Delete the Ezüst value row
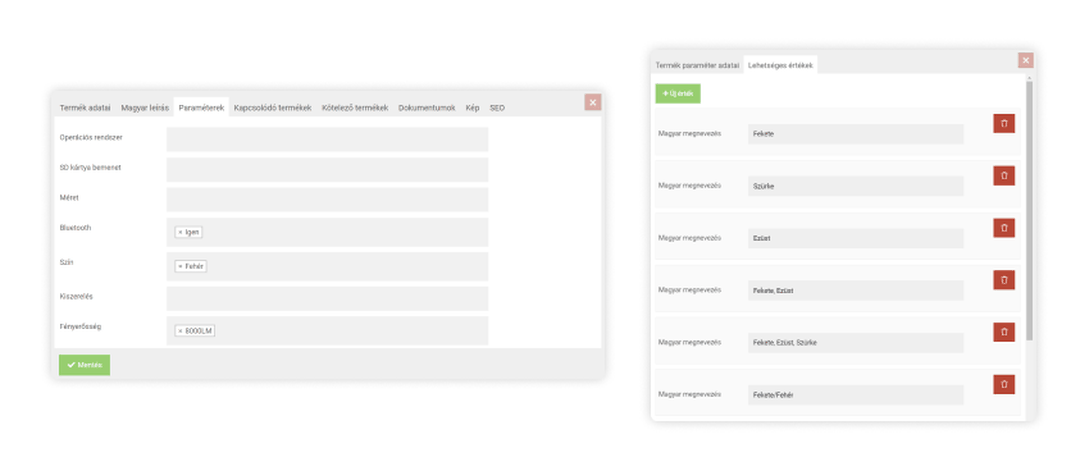 coord(1004,228)
